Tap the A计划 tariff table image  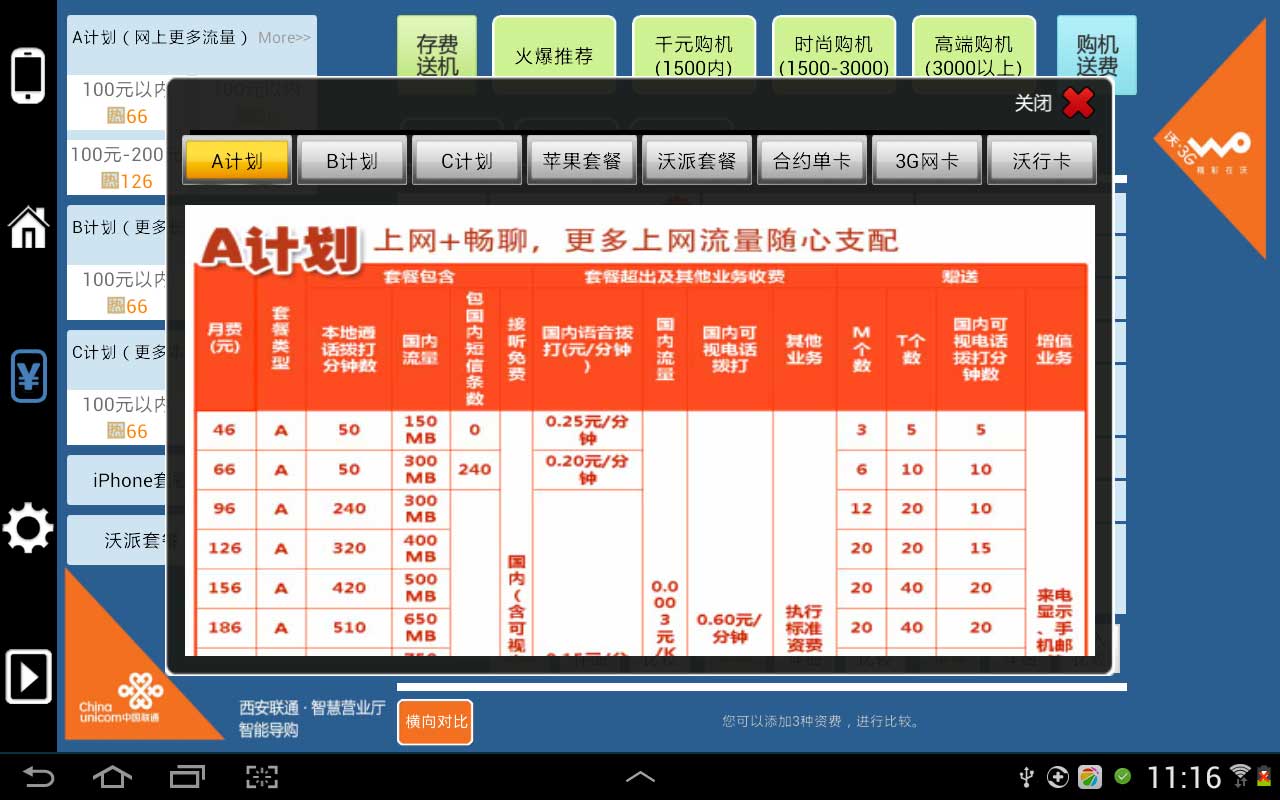click(x=640, y=430)
